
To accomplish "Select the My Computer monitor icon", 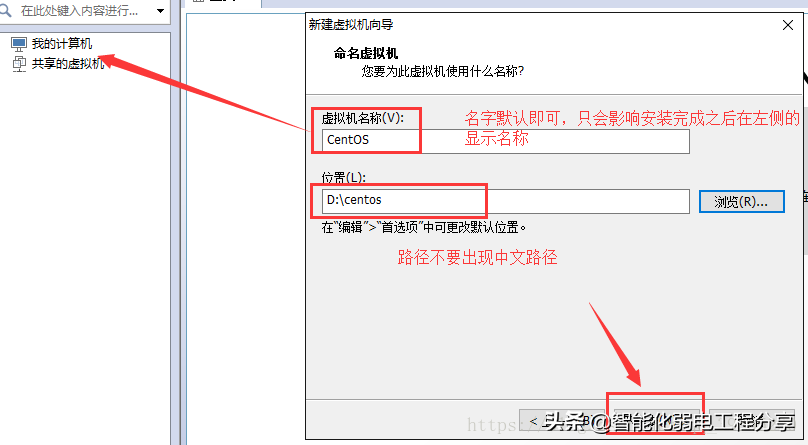I will pos(18,44).
